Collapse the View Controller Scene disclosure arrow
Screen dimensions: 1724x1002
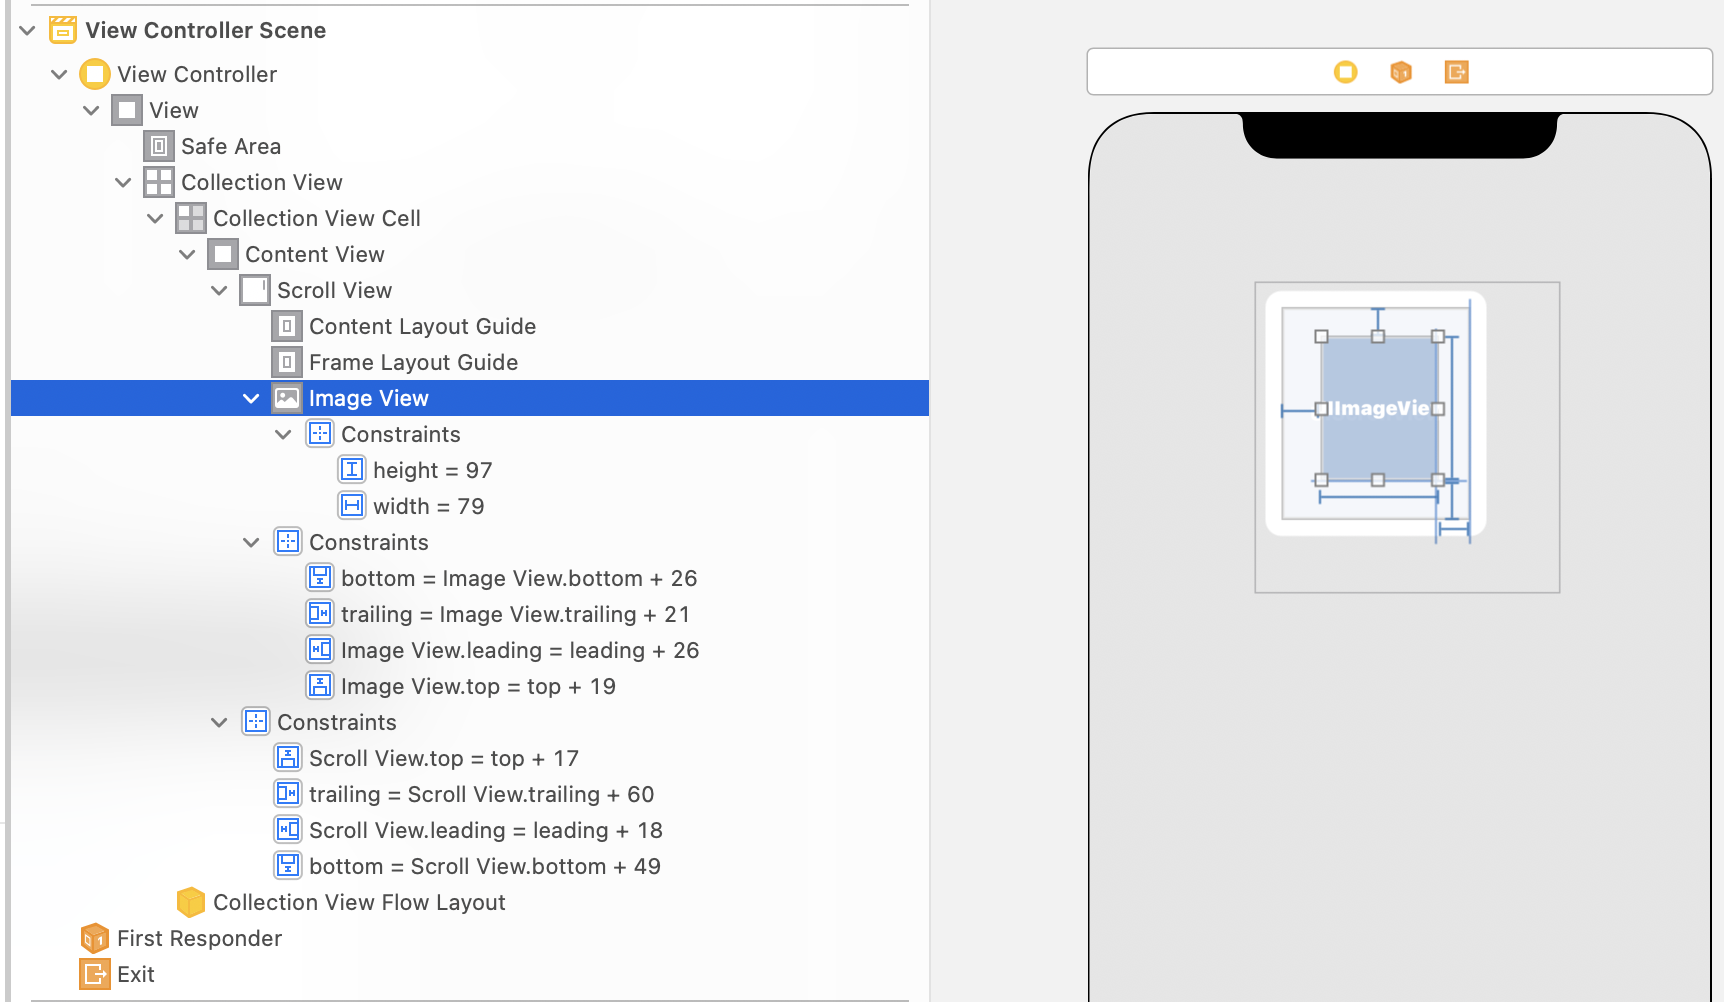pyautogui.click(x=28, y=31)
